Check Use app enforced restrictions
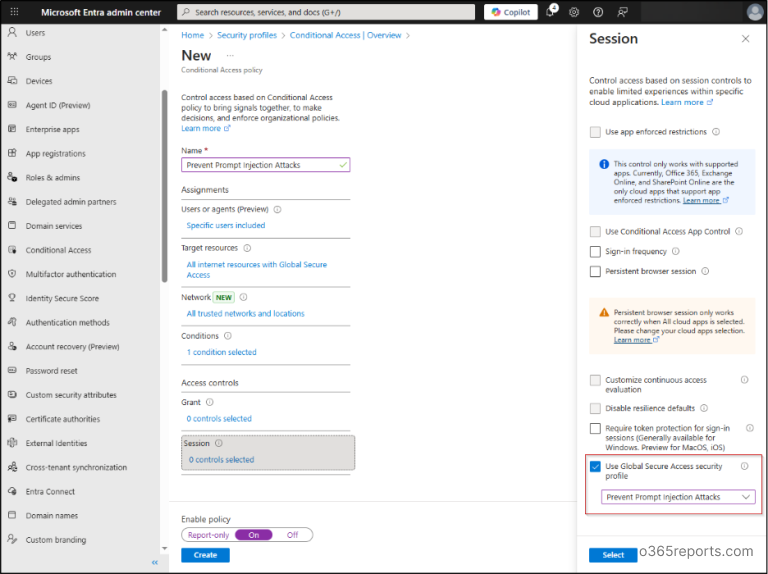 click(595, 132)
